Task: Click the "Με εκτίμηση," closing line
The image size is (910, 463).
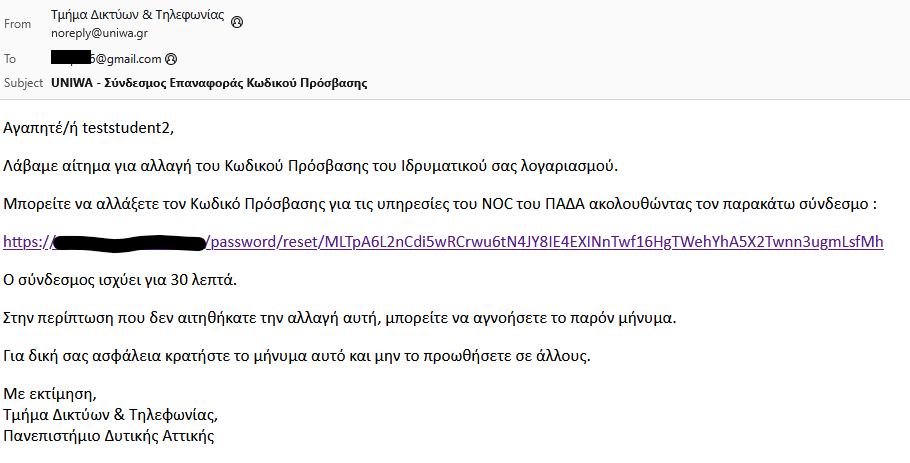Action: coord(50,394)
